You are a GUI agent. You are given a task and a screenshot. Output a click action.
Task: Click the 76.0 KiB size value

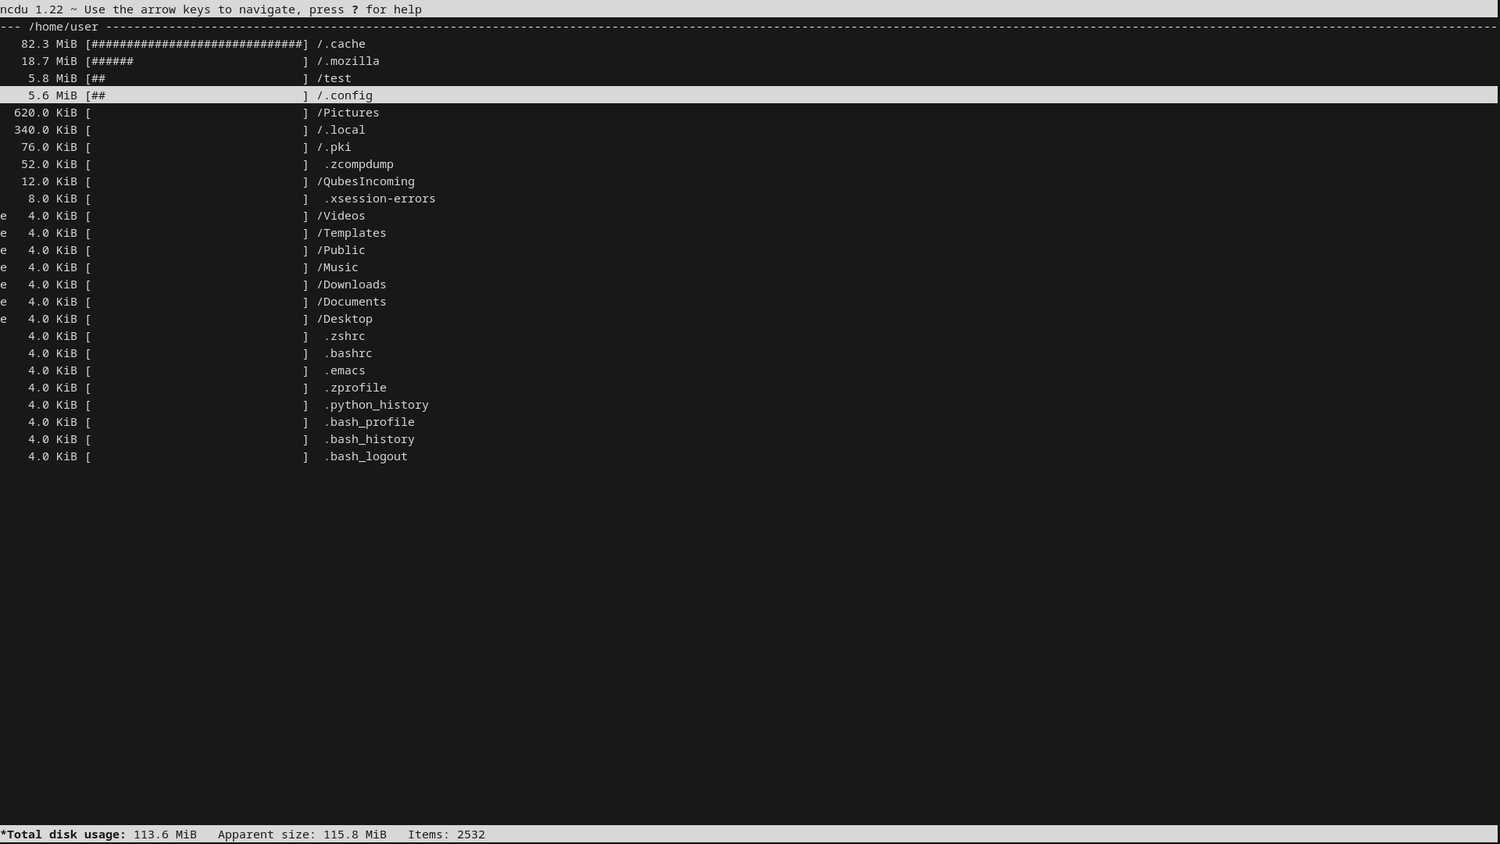click(49, 147)
